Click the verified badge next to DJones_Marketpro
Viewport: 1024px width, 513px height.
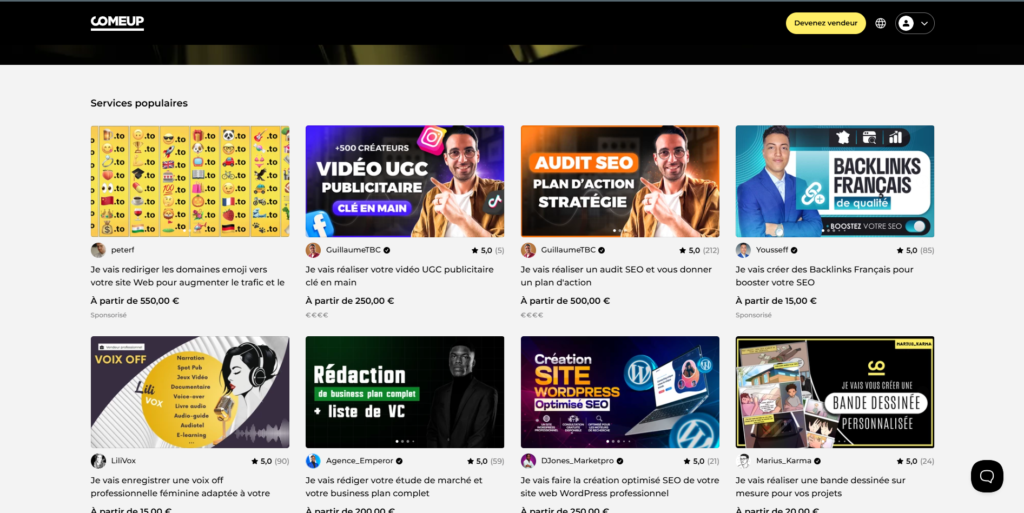620,461
